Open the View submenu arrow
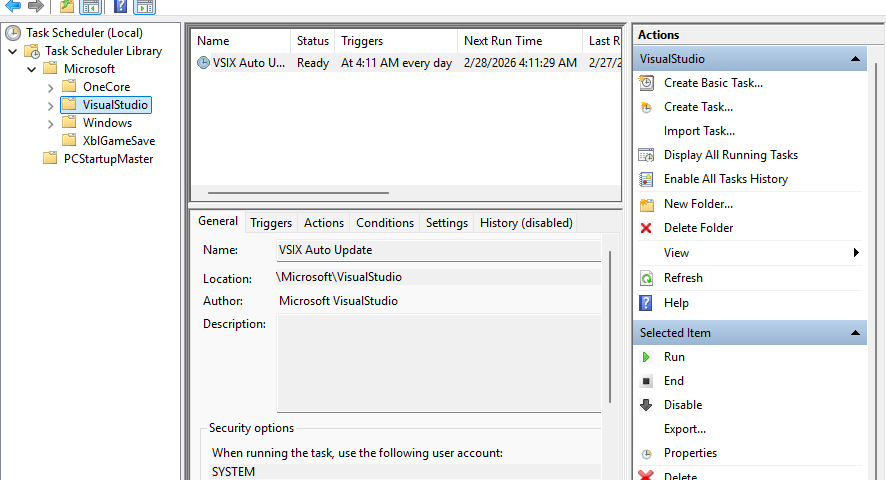The height and width of the screenshot is (480, 886). pyautogui.click(x=856, y=253)
